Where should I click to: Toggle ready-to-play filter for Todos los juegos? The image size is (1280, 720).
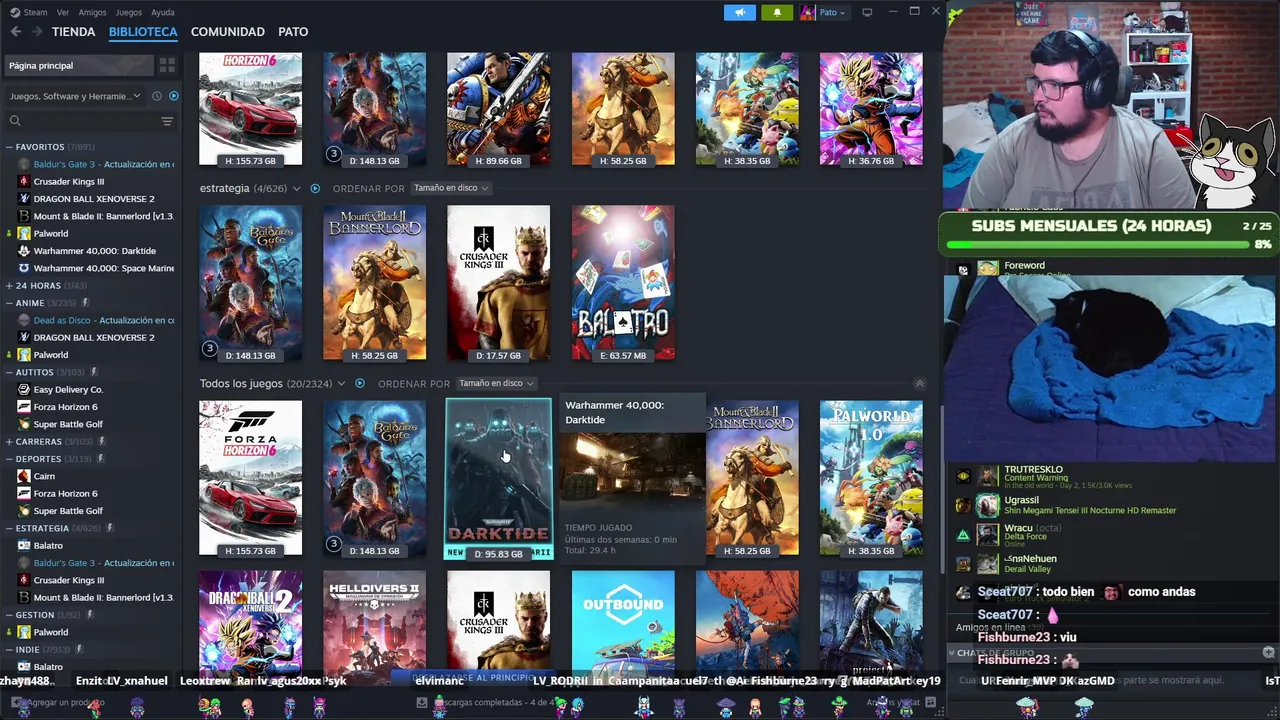click(x=360, y=384)
